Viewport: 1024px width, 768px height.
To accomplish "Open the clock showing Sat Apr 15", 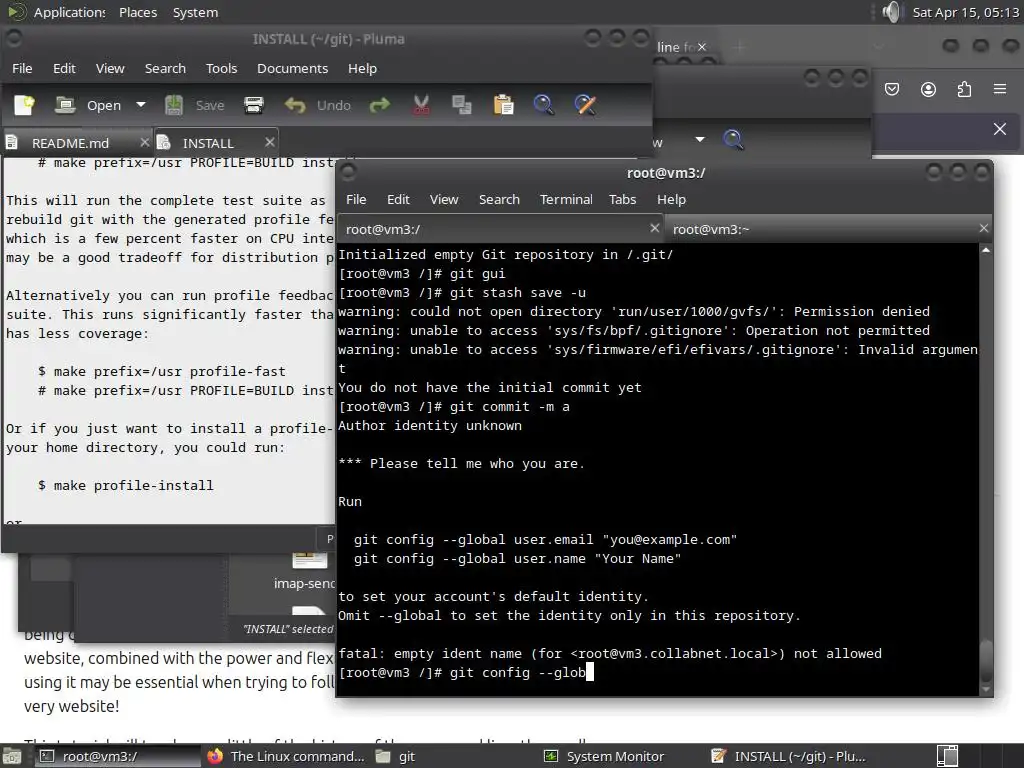I will (965, 12).
